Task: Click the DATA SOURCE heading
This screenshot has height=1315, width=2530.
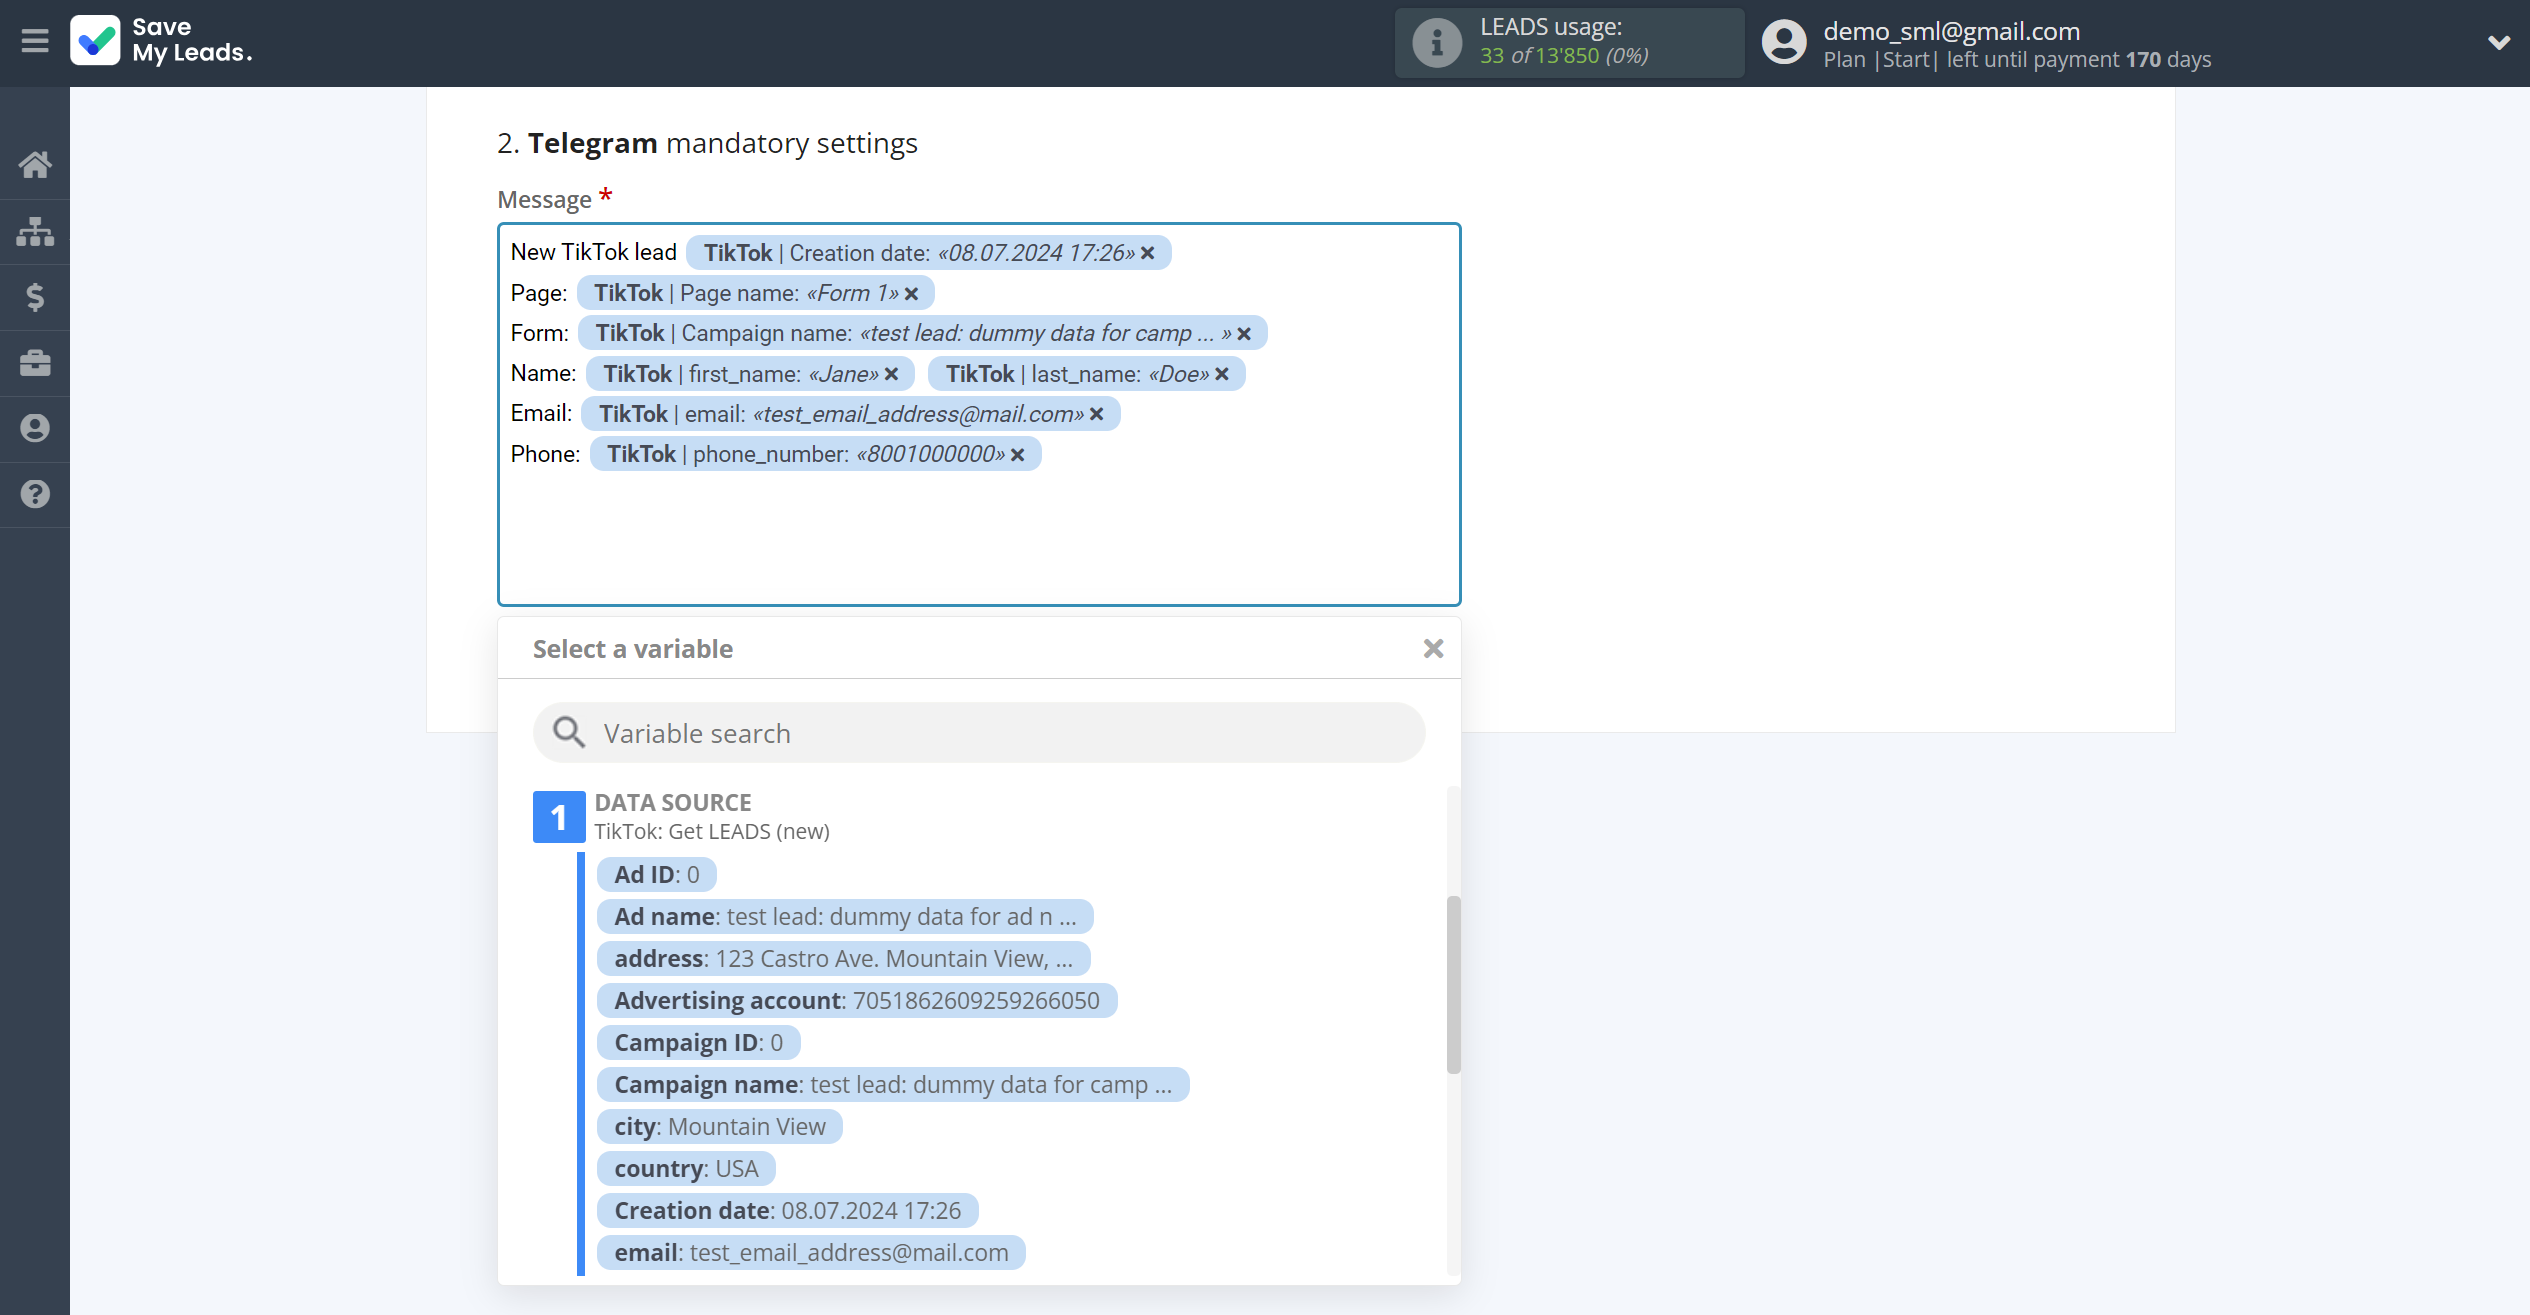Action: 673,802
